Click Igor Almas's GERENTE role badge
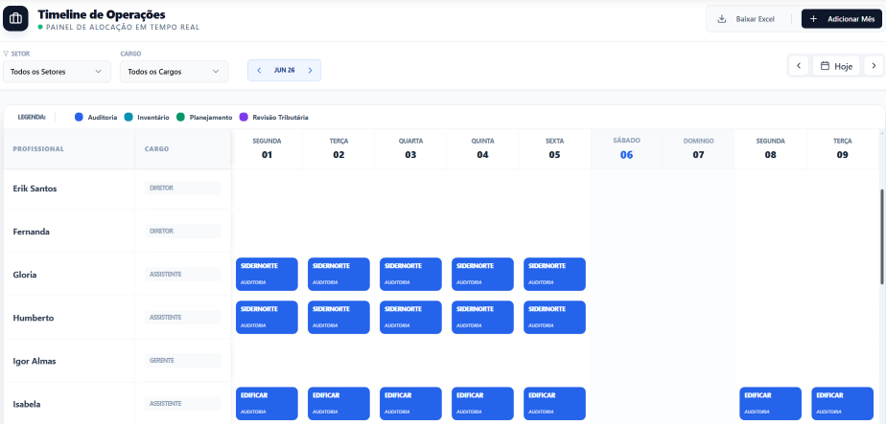Image resolution: width=886 pixels, height=424 pixels. (183, 361)
